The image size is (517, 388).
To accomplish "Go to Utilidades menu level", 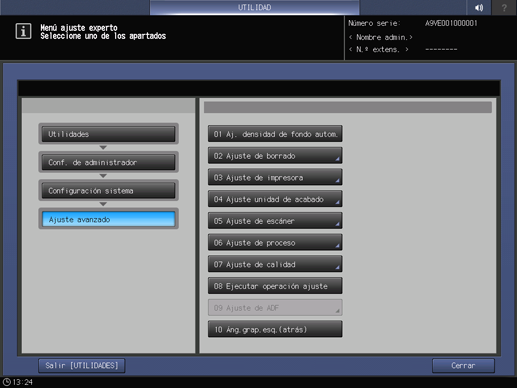I will (108, 134).
